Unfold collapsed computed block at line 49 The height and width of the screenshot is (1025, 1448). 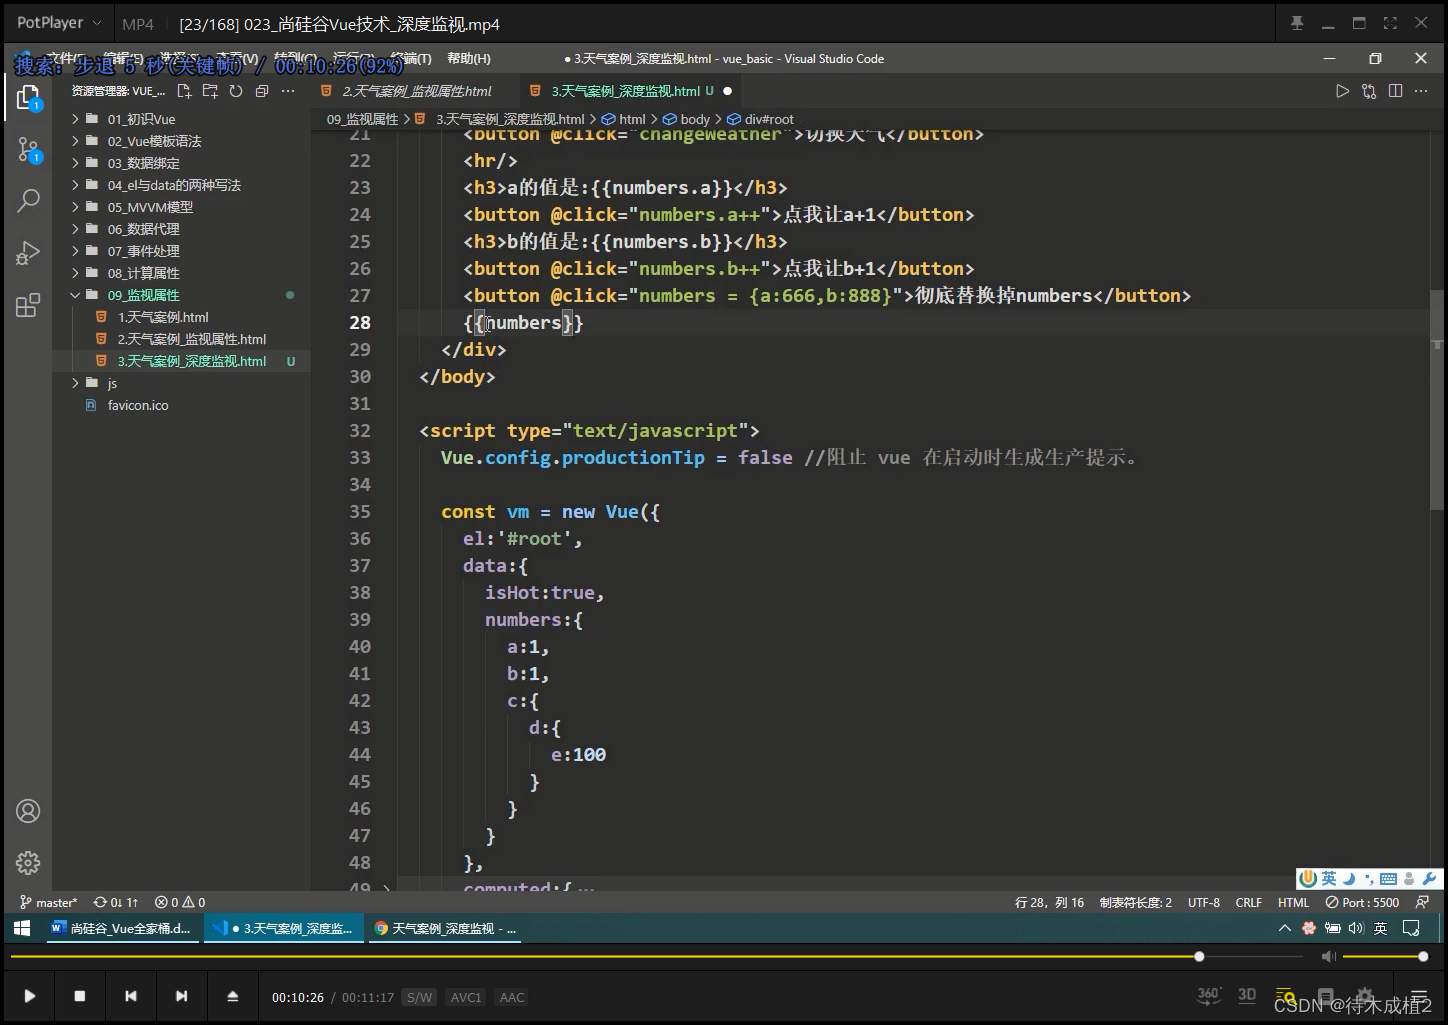pyautogui.click(x=387, y=886)
